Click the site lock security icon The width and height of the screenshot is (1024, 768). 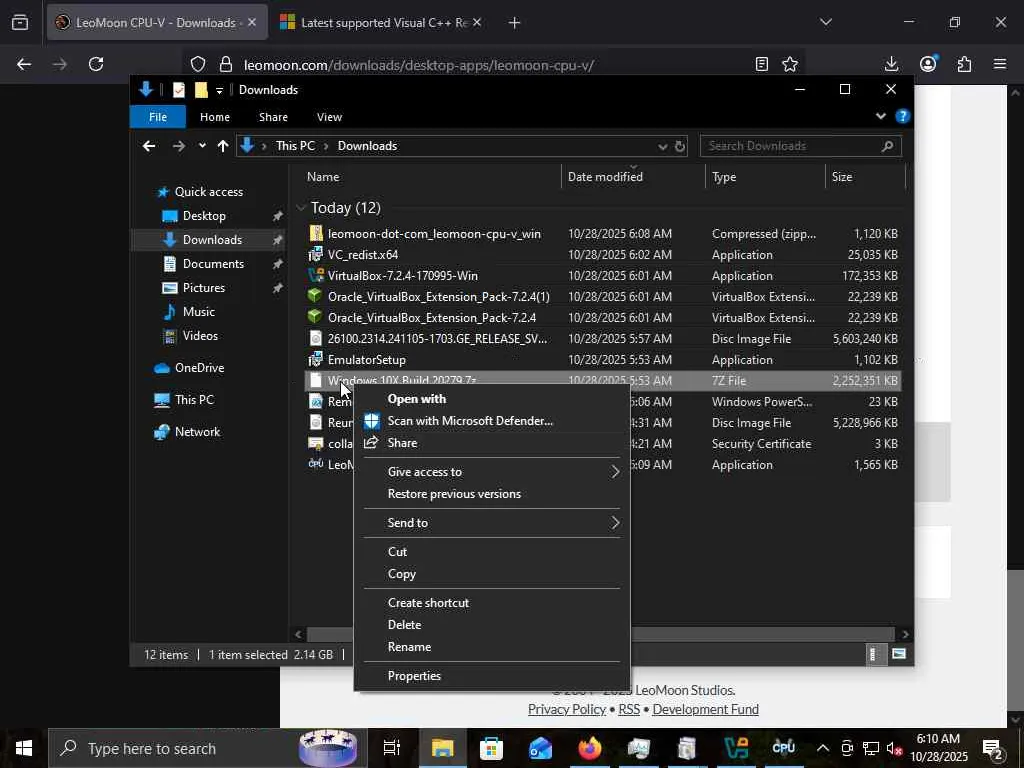[x=226, y=64]
